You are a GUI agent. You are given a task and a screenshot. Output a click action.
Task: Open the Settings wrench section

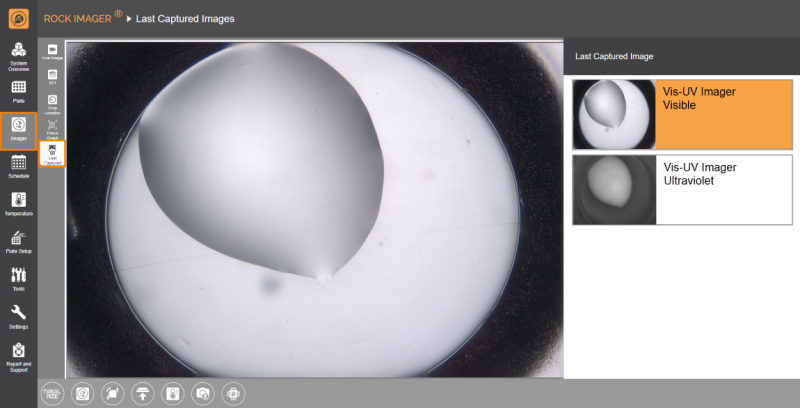(x=18, y=316)
